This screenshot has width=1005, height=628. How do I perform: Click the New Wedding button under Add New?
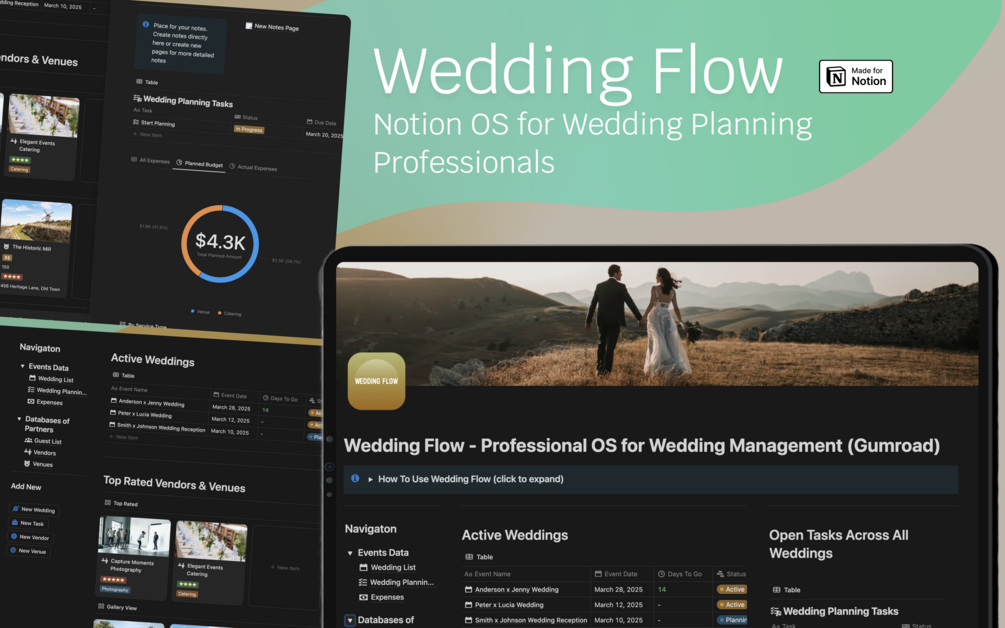(x=33, y=510)
